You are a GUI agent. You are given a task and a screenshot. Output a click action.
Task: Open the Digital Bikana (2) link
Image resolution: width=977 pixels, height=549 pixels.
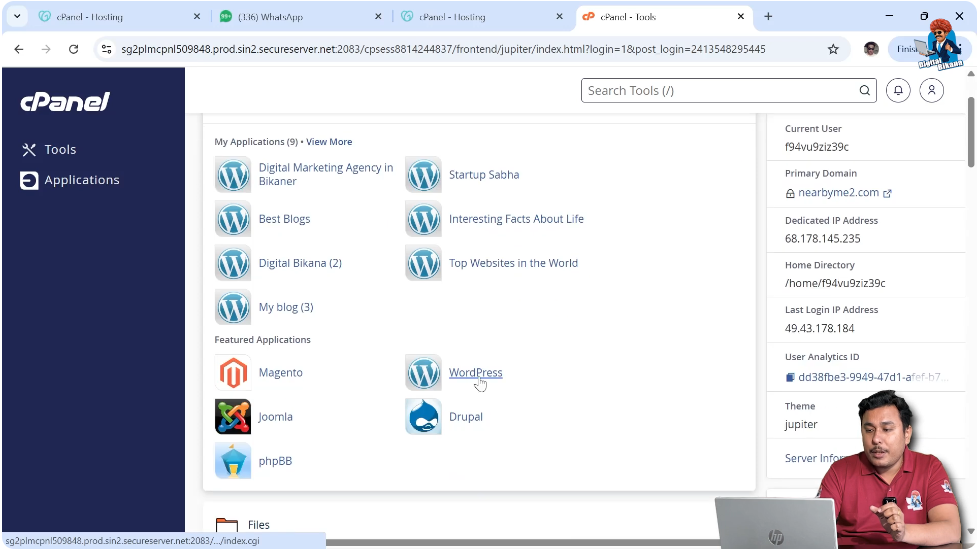[x=300, y=263]
